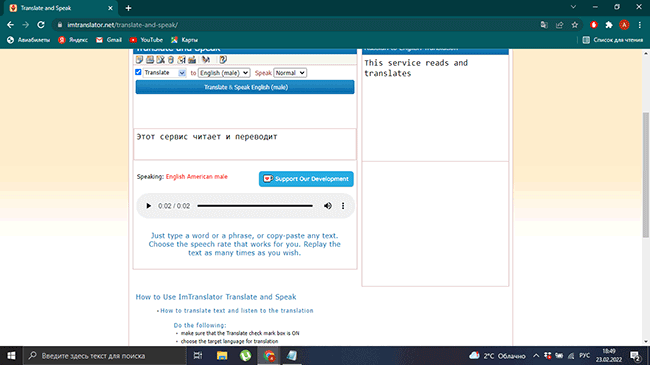Open the audio player more options menu
650x365 pixels.
(x=343, y=206)
